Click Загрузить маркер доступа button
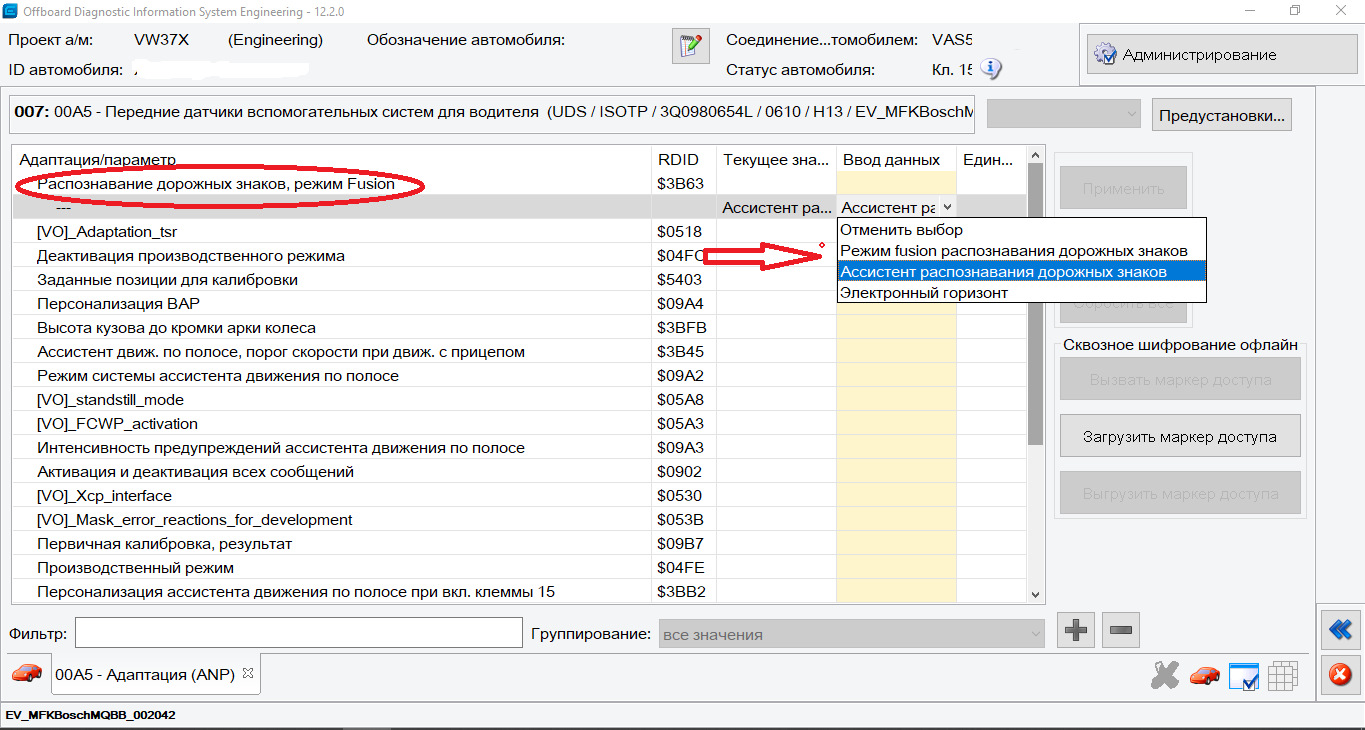The width and height of the screenshot is (1365, 730). pos(1180,436)
